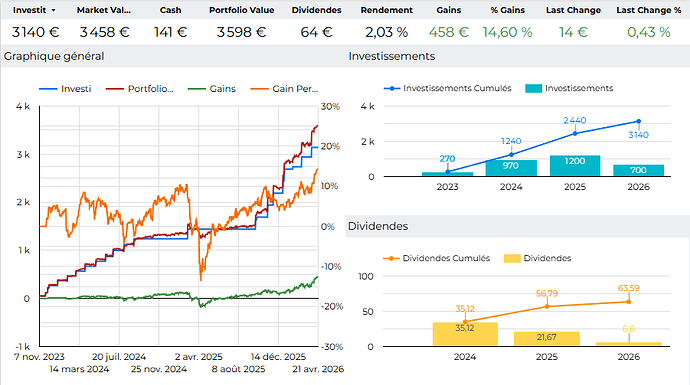Image resolution: width=690 pixels, height=385 pixels.
Task: Click the 7 nov. 2023 axis label
Action: [x=39, y=357]
